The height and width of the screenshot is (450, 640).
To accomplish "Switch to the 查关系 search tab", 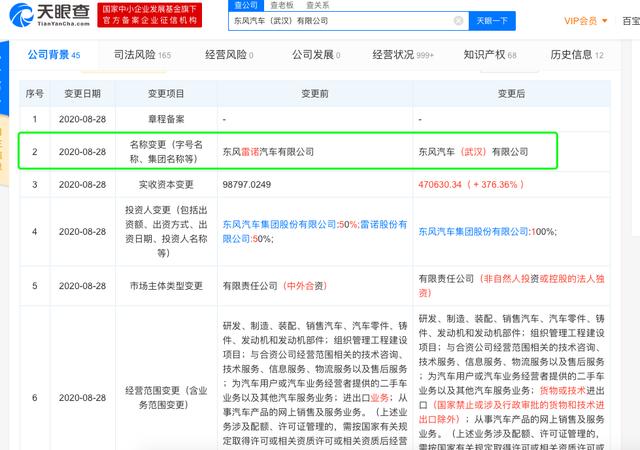I will click(x=317, y=5).
